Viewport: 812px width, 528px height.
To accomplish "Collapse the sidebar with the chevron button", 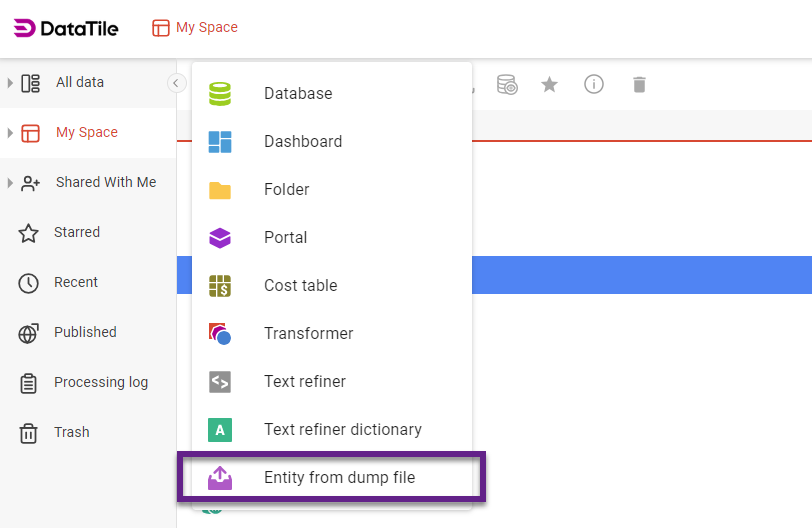I will 177,83.
